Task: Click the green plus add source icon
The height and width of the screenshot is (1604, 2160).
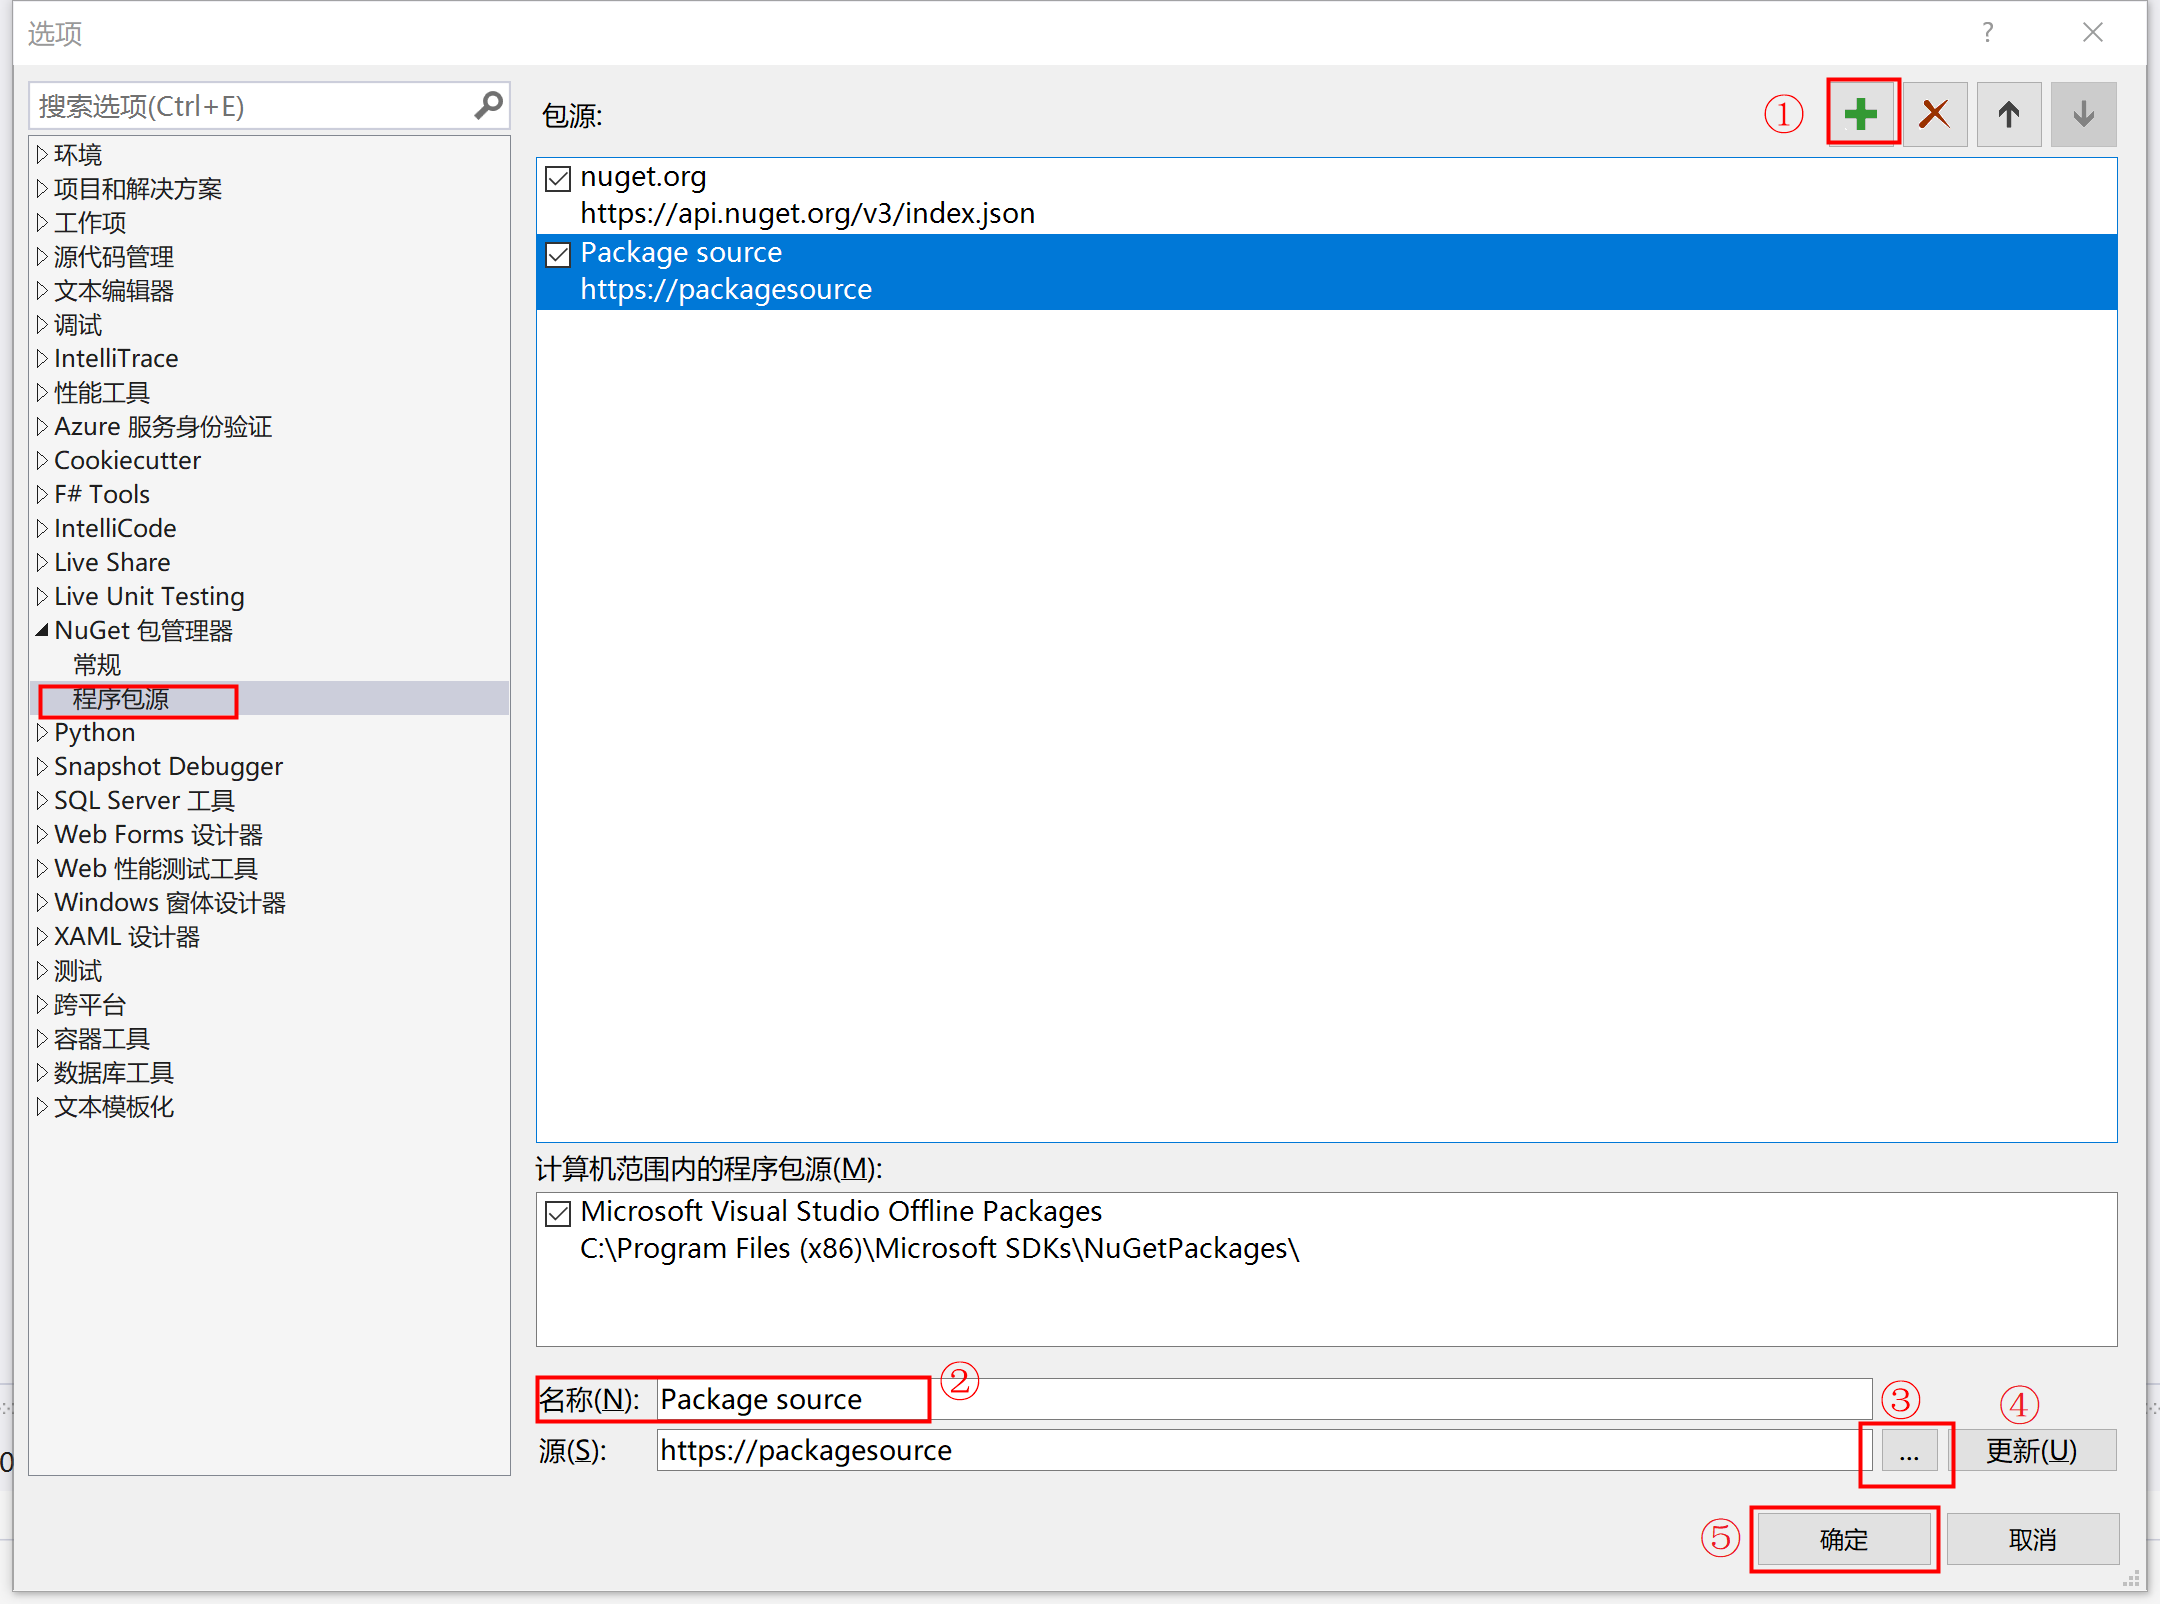Action: (x=1861, y=114)
